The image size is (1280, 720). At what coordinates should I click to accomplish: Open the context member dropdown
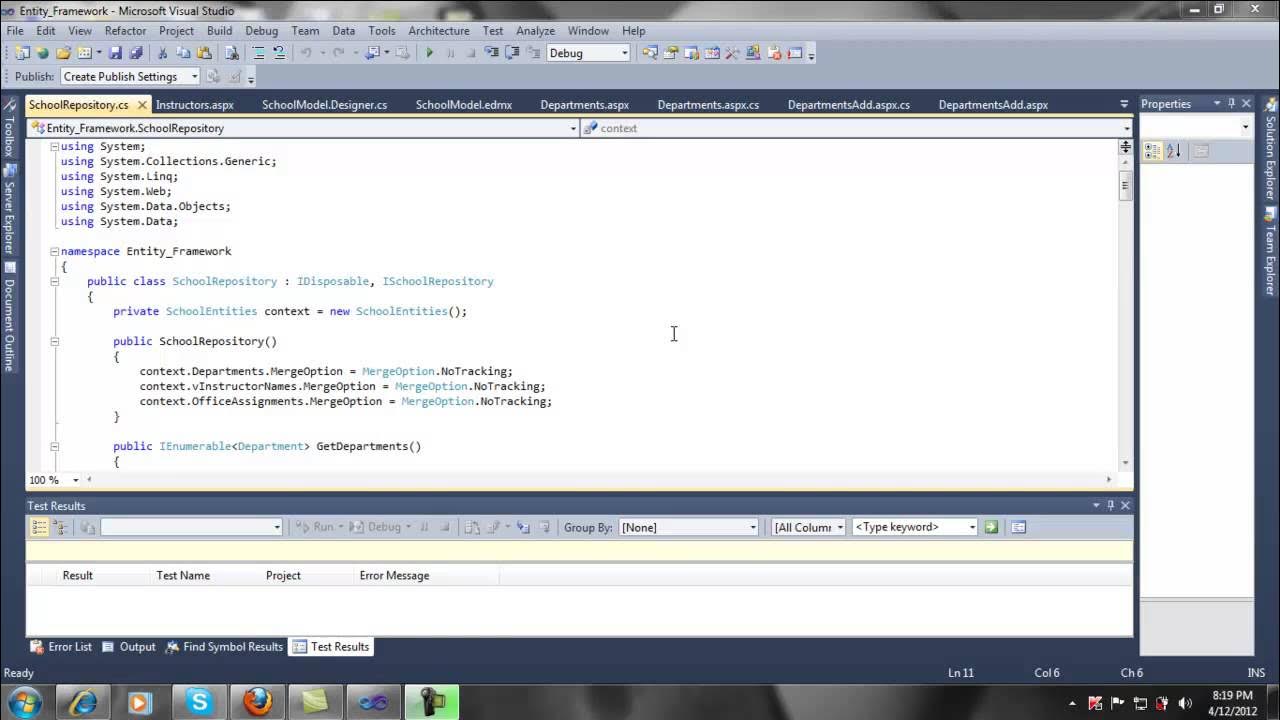[1126, 128]
